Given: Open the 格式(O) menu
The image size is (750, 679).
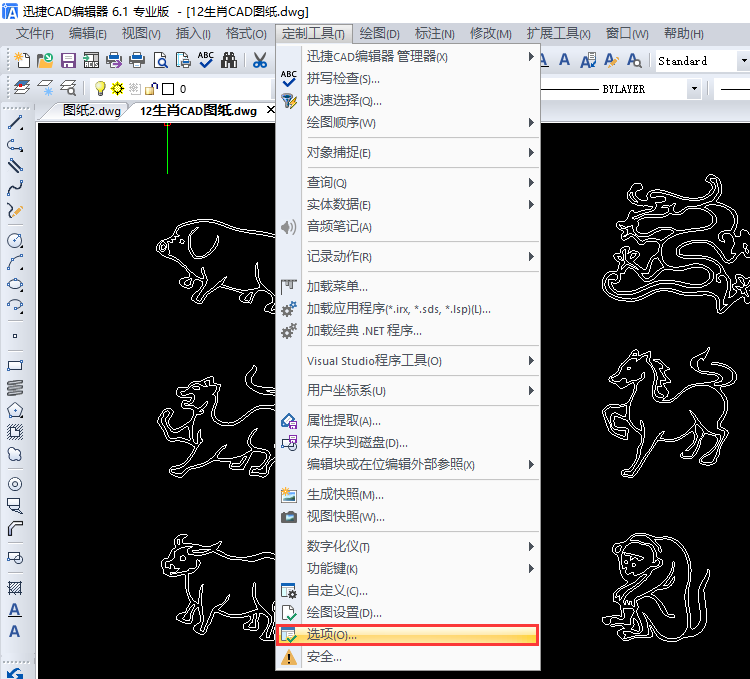Looking at the screenshot, I should click(x=246, y=33).
